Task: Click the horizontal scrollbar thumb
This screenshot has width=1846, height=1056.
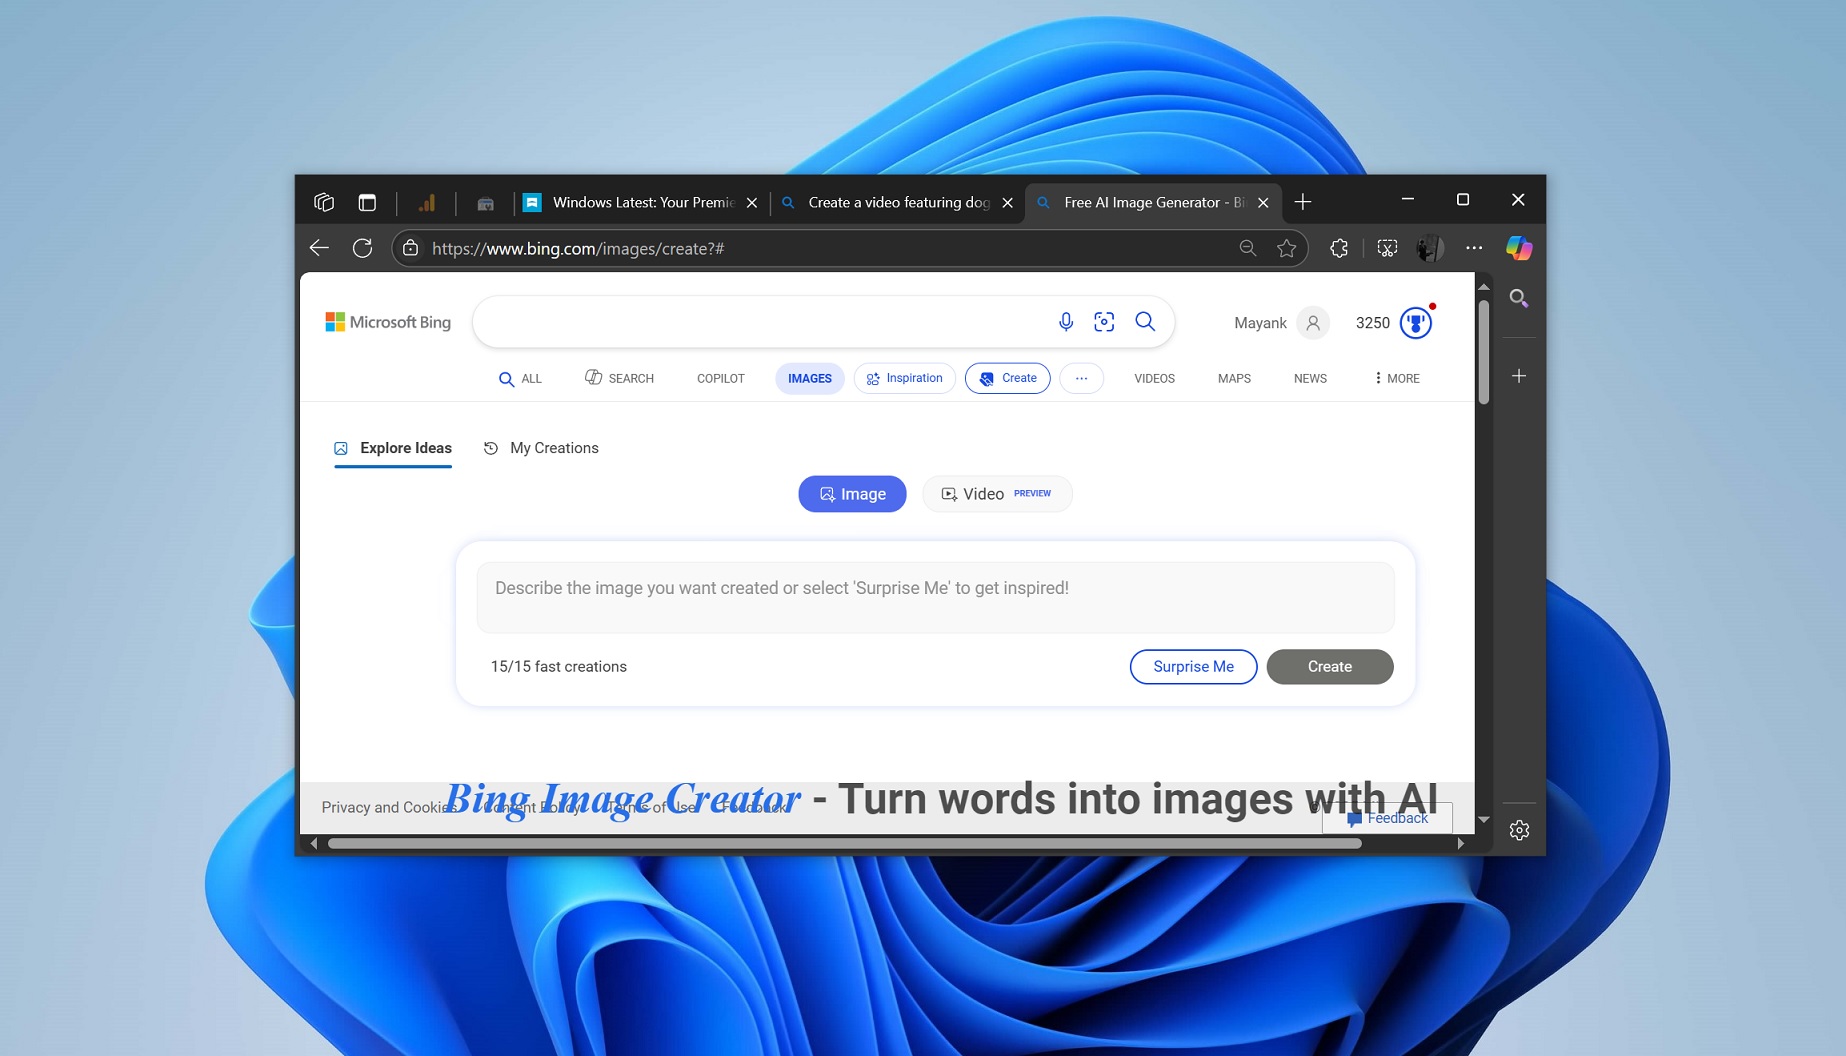Action: pos(845,843)
